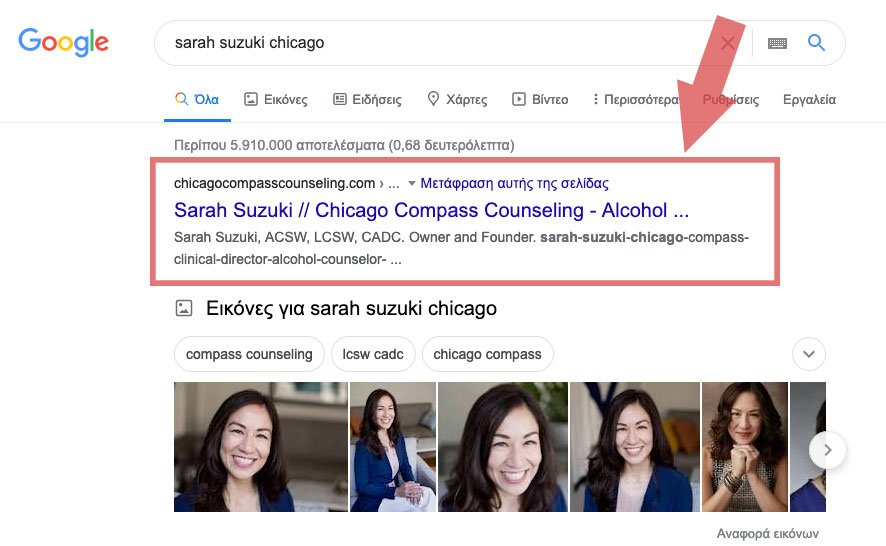Click next arrow on image carousel
The height and width of the screenshot is (546, 886).
[827, 450]
